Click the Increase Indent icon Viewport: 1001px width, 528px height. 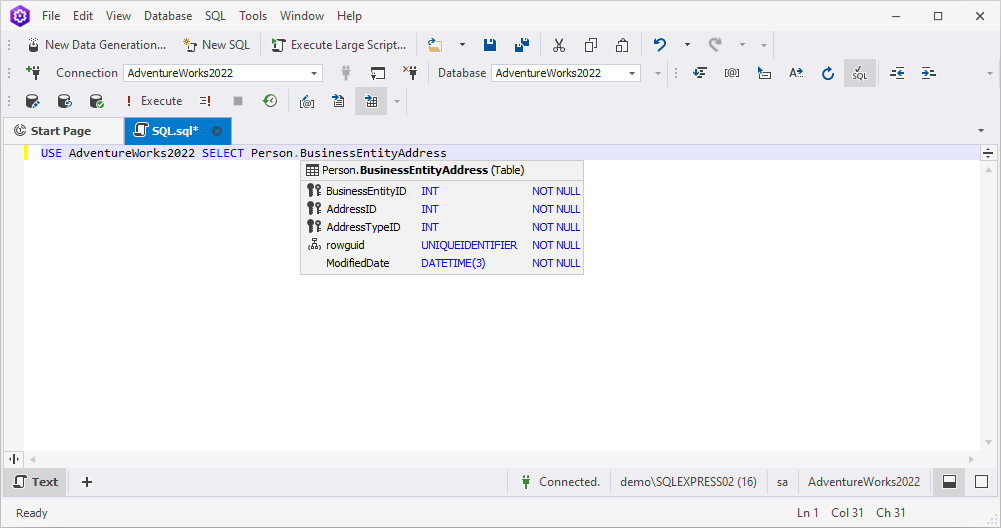pyautogui.click(x=929, y=73)
